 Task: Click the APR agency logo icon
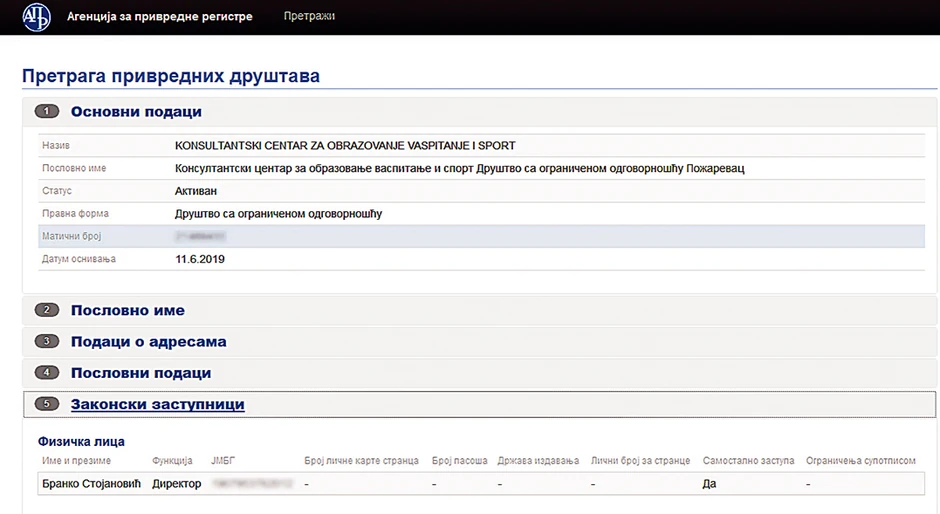pyautogui.click(x=36, y=17)
